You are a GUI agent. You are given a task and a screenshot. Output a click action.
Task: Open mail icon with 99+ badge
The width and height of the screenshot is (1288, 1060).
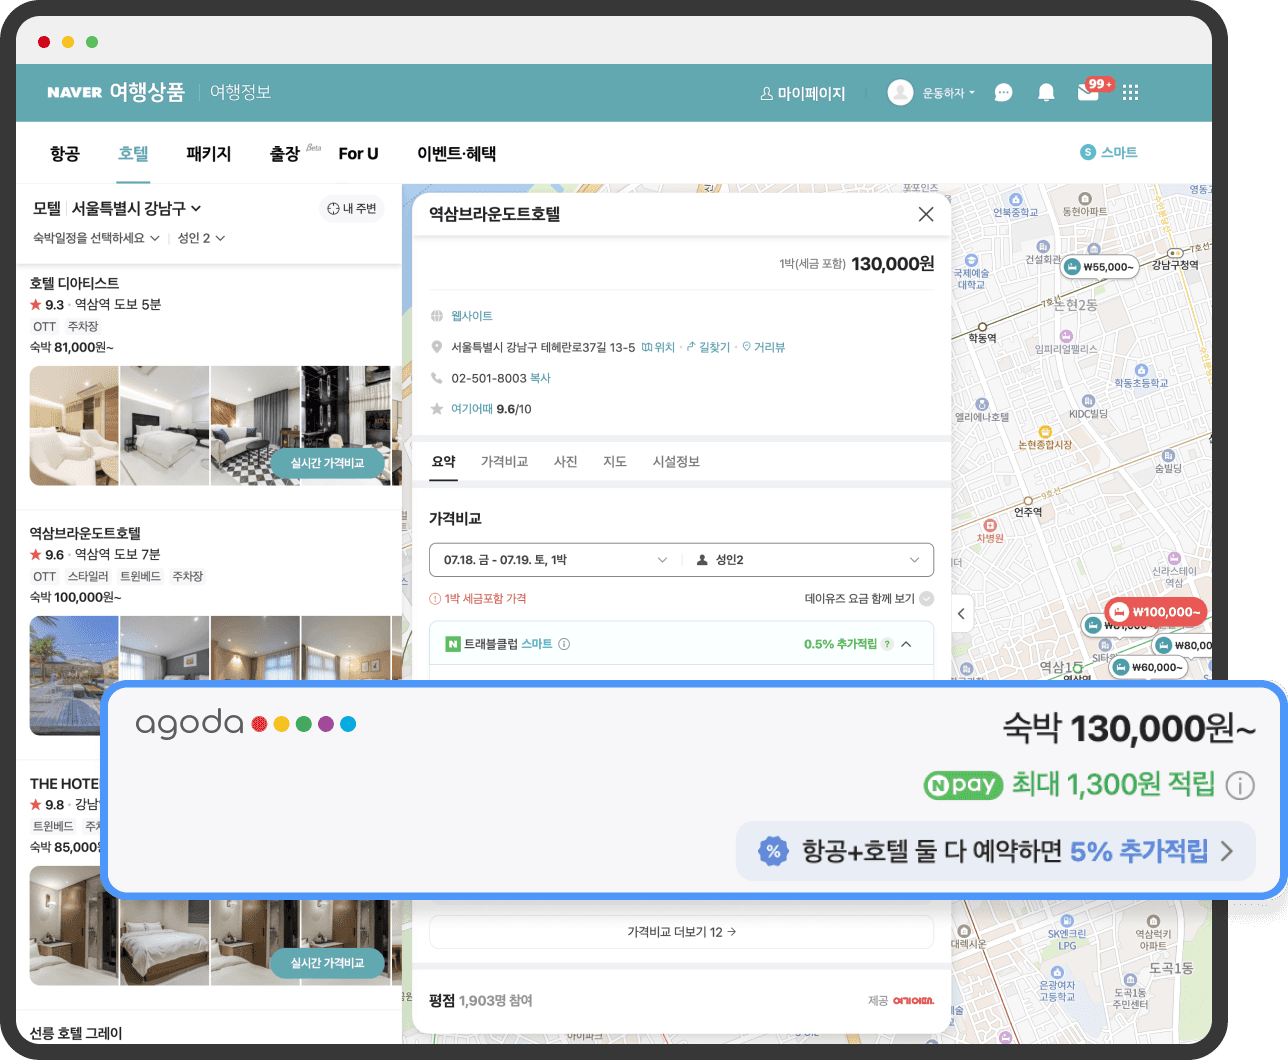pos(1089,92)
